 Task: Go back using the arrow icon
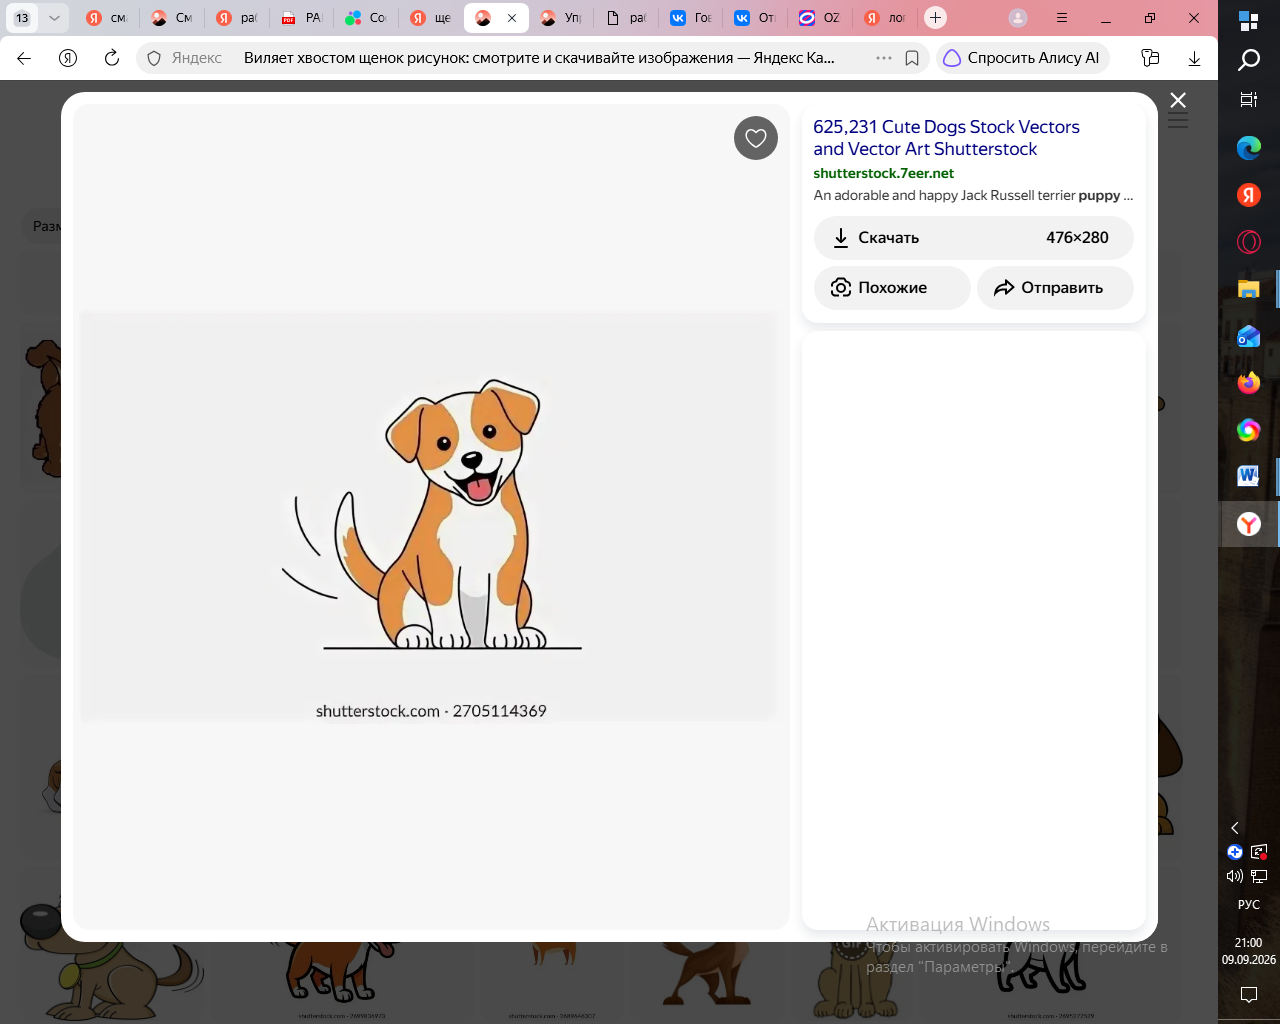25,58
